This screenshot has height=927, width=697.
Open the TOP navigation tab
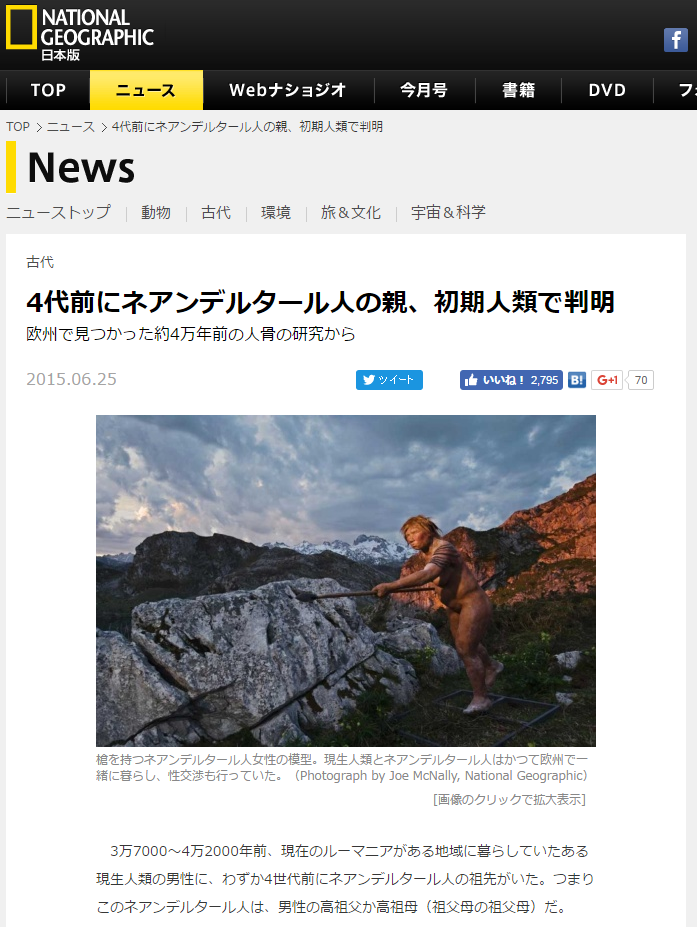tap(48, 90)
